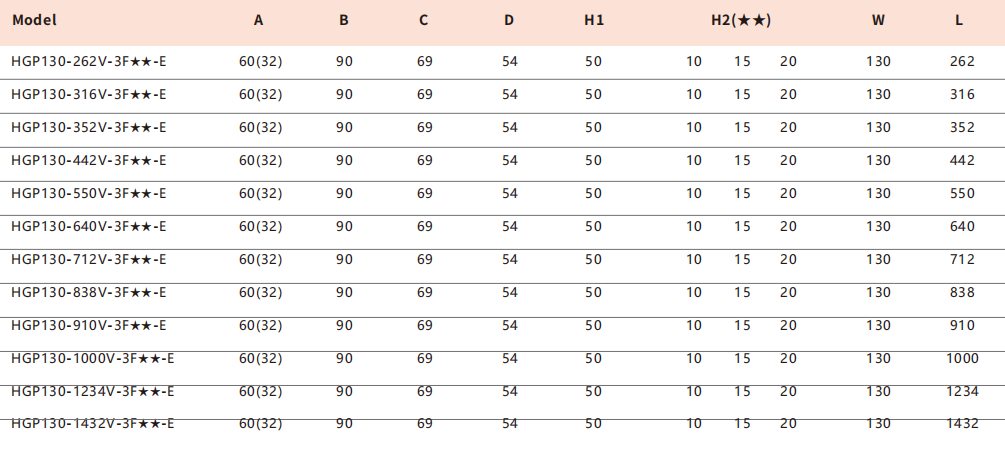Click model HGP130-1432V-3F★★-E
1005x450 pixels.
[93, 424]
